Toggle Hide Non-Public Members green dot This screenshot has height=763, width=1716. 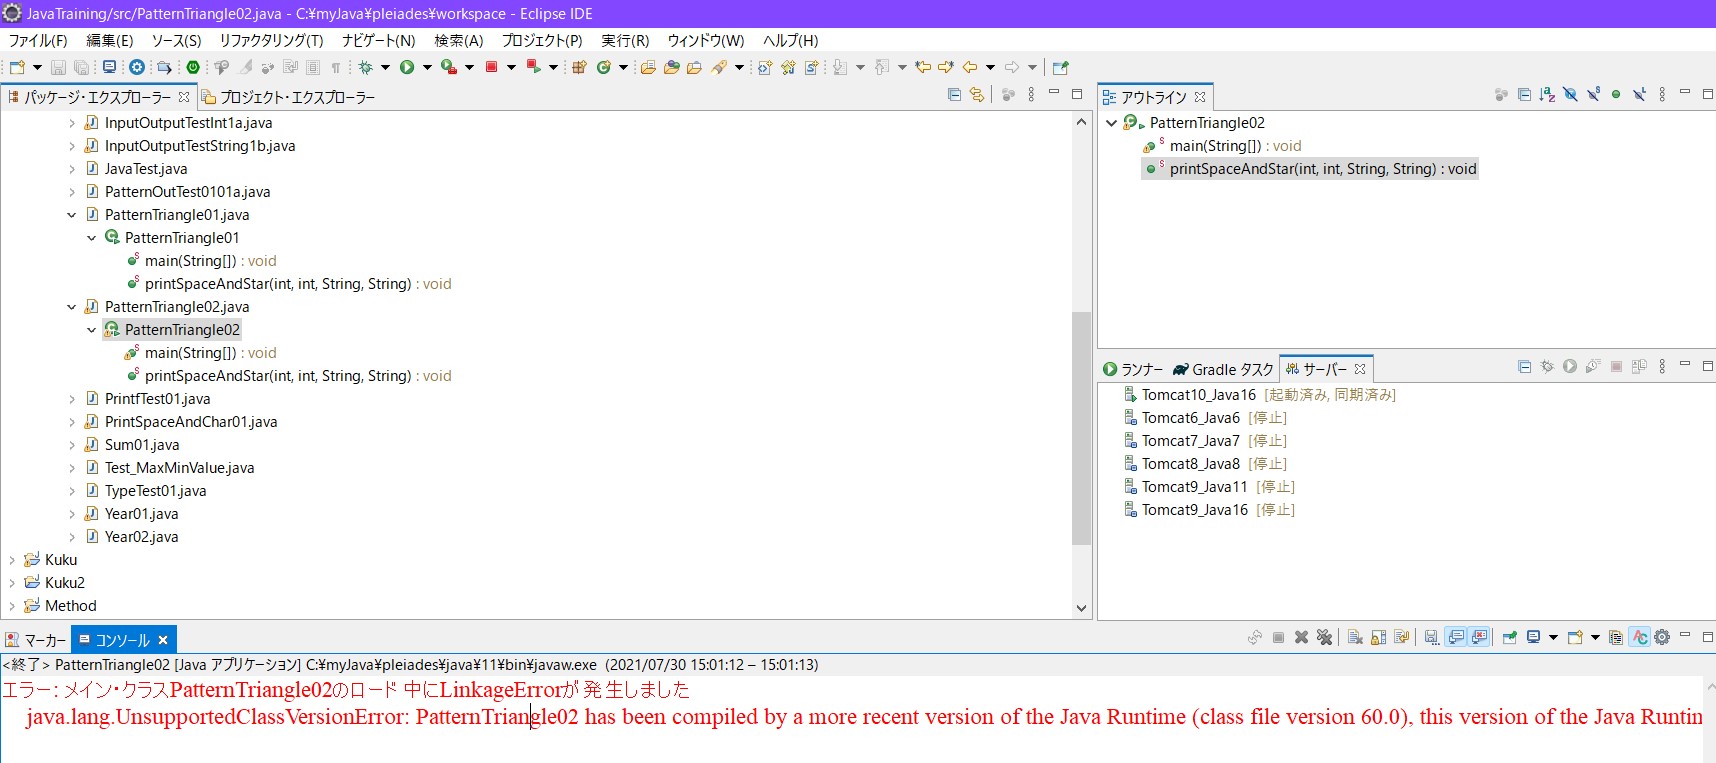pyautogui.click(x=1616, y=95)
